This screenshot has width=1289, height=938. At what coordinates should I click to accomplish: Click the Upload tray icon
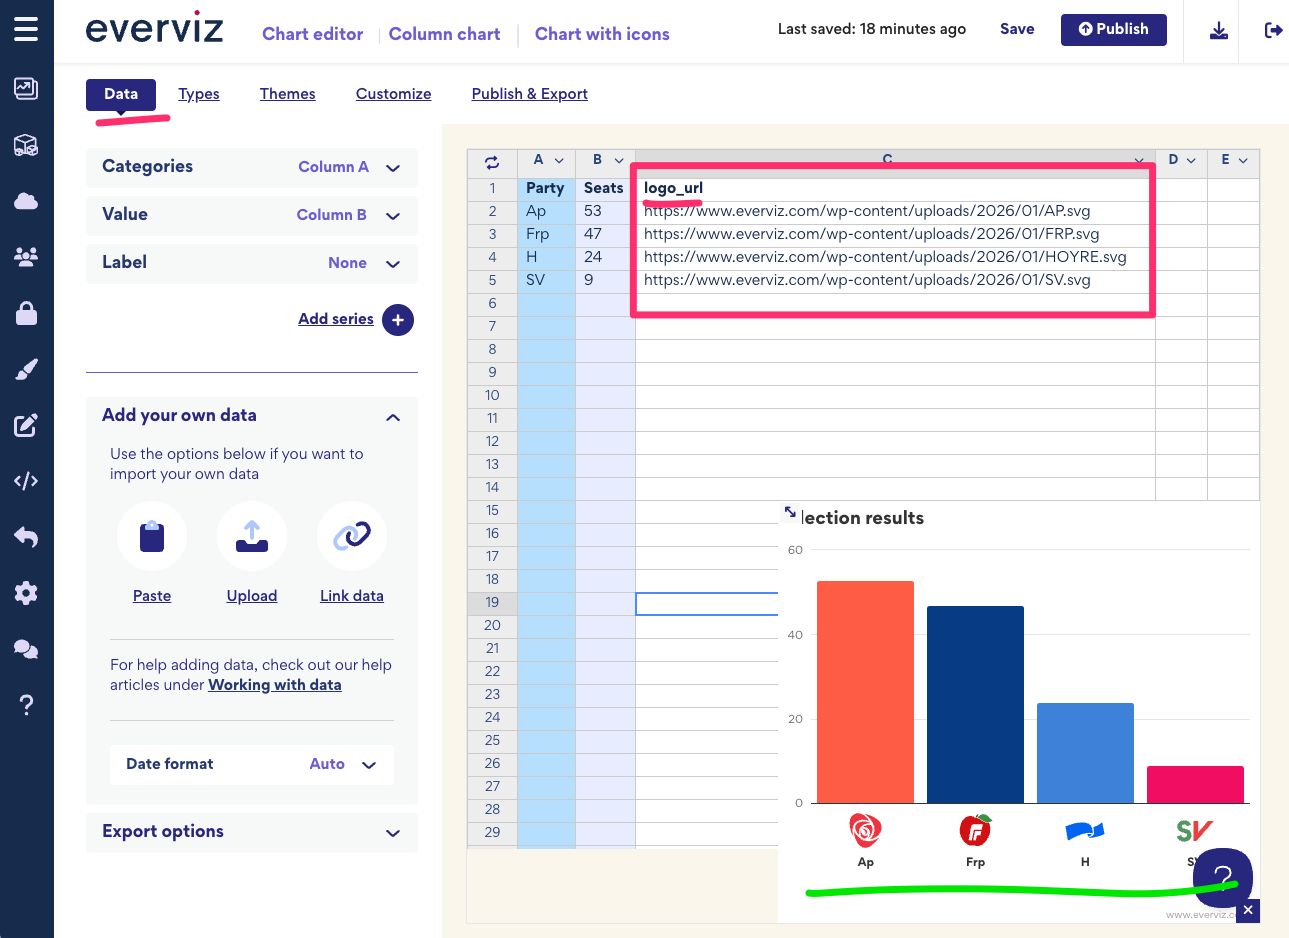[252, 537]
